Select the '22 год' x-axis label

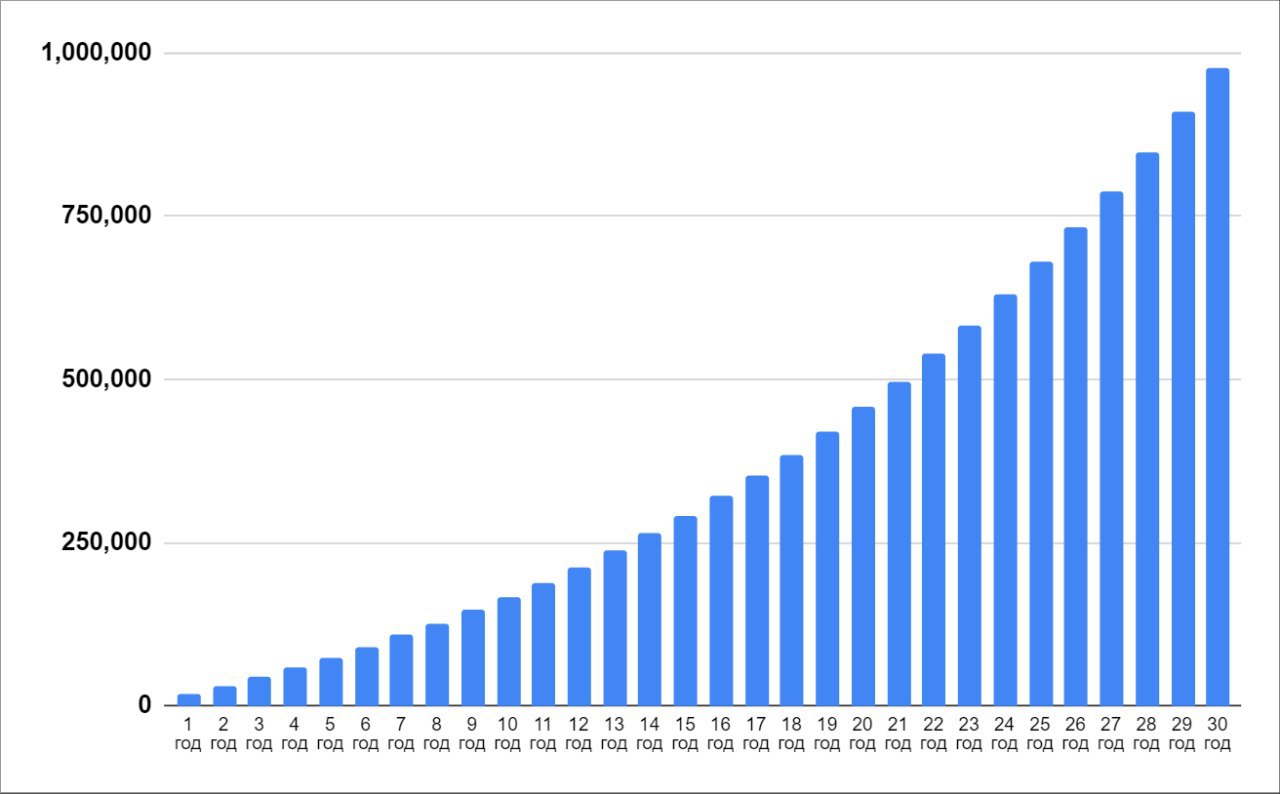[x=933, y=733]
